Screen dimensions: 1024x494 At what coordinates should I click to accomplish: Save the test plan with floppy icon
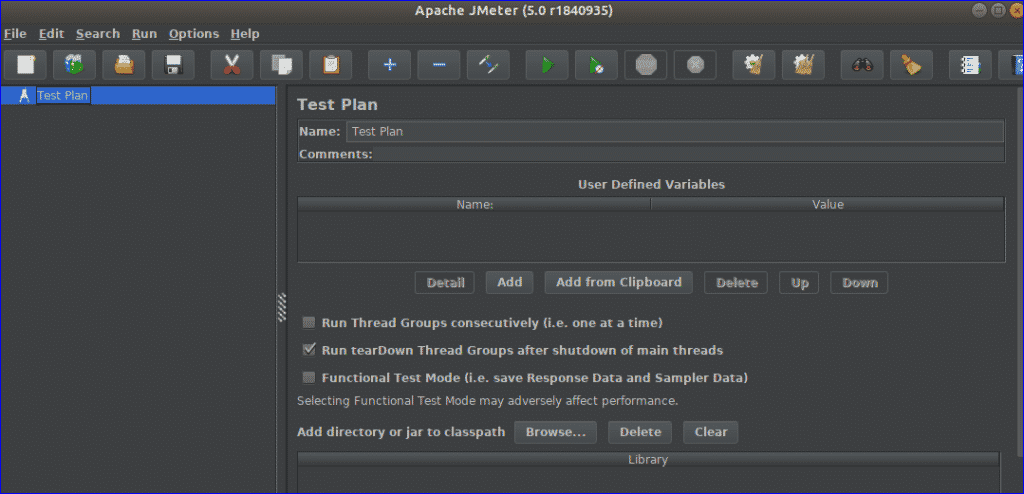pos(173,65)
